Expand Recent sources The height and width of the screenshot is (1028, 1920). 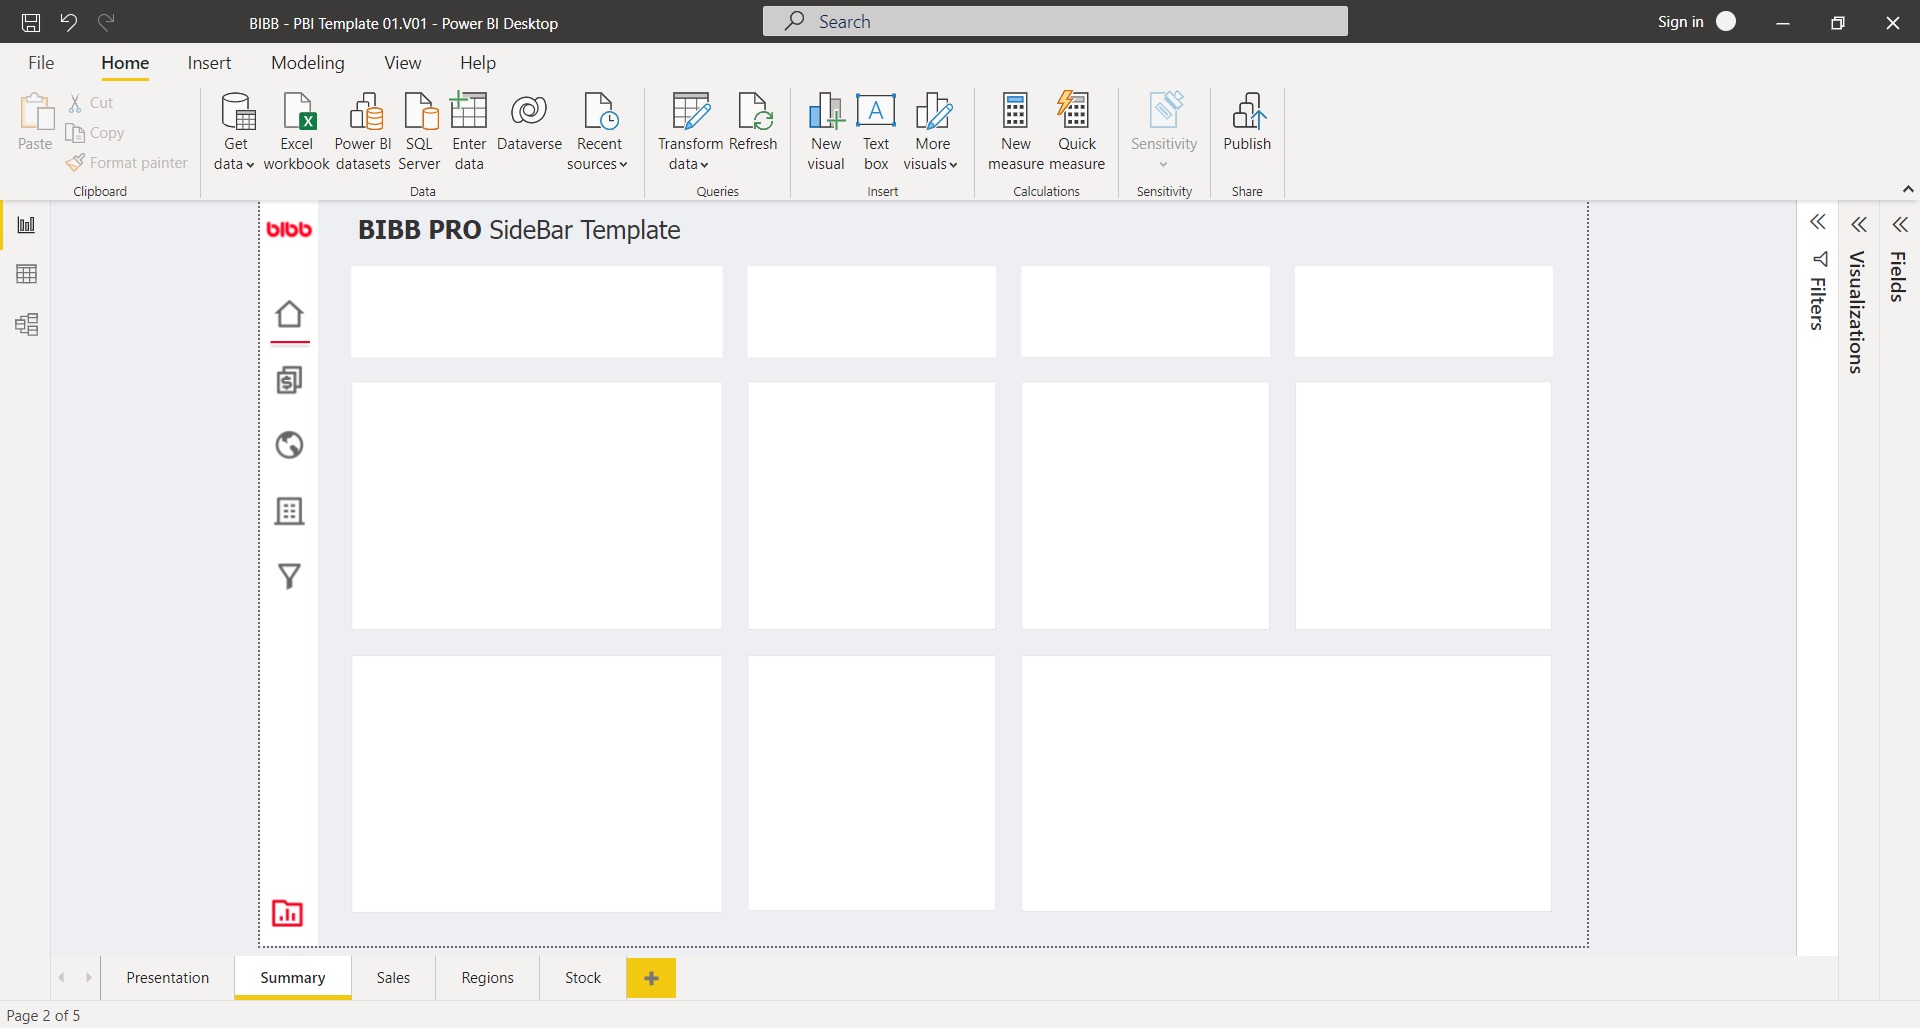598,130
